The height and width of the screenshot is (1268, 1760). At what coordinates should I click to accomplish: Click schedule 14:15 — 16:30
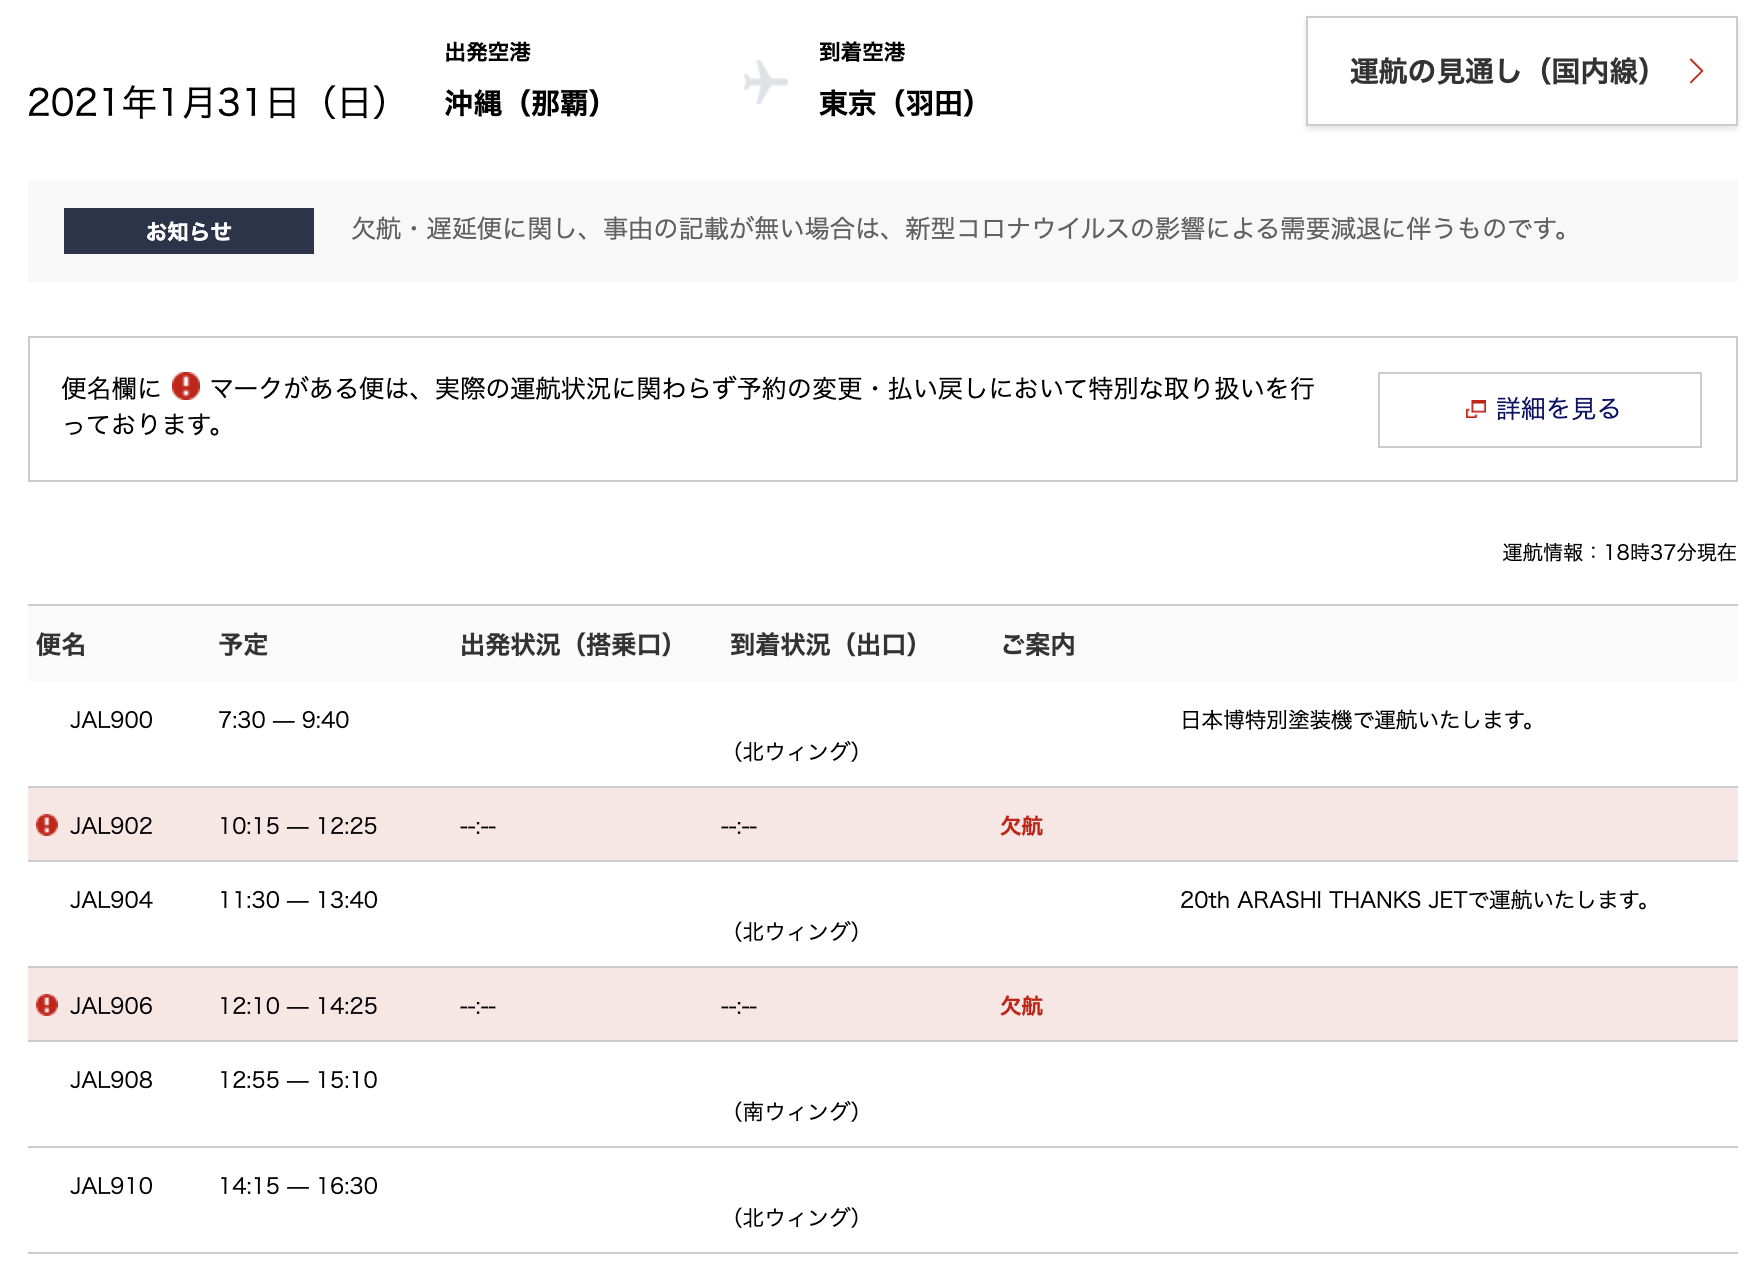click(298, 1186)
